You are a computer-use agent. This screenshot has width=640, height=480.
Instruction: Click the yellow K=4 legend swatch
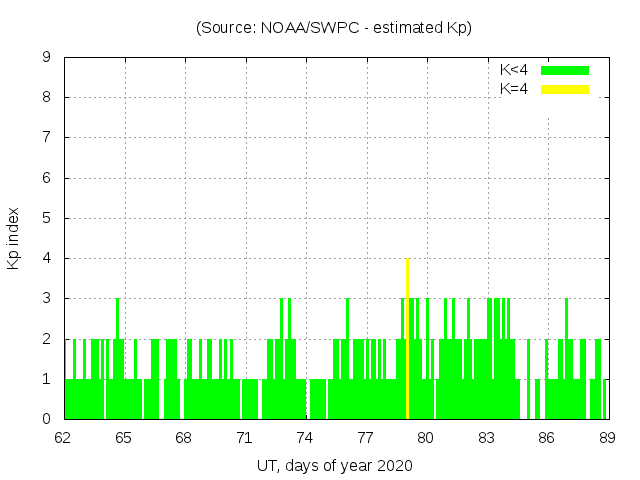[x=565, y=89]
